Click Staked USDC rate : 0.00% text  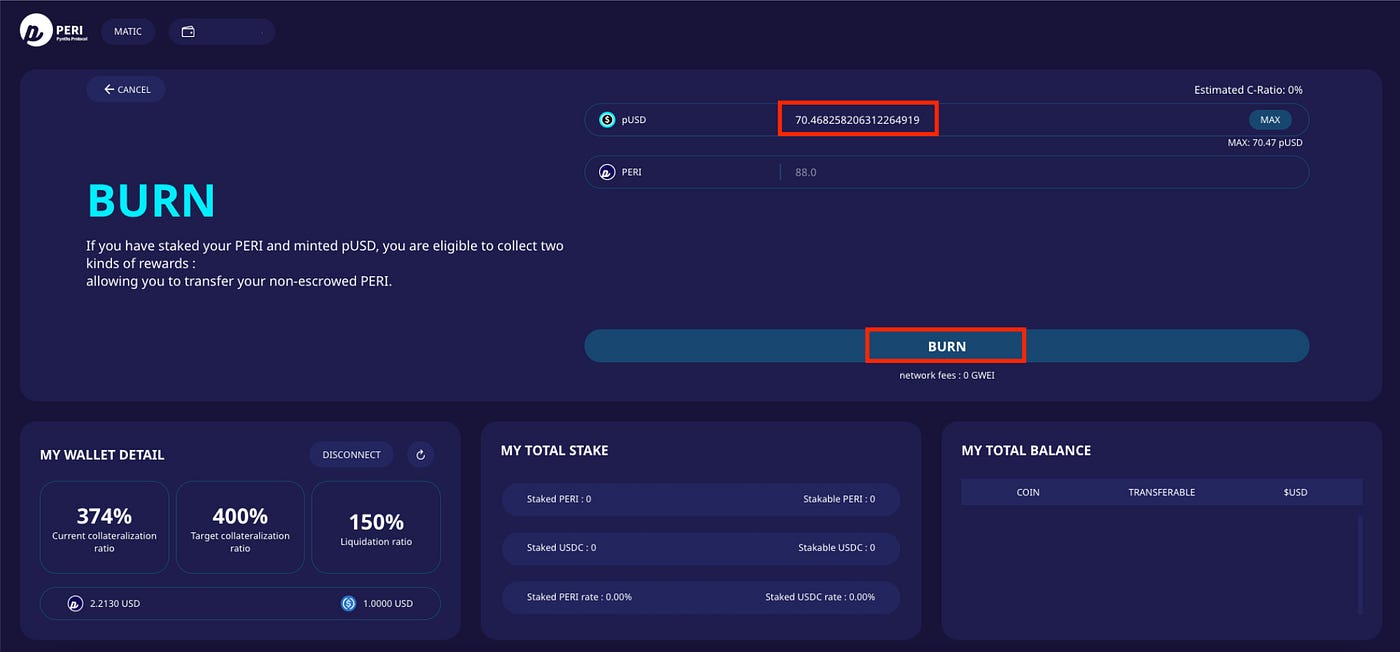point(820,597)
